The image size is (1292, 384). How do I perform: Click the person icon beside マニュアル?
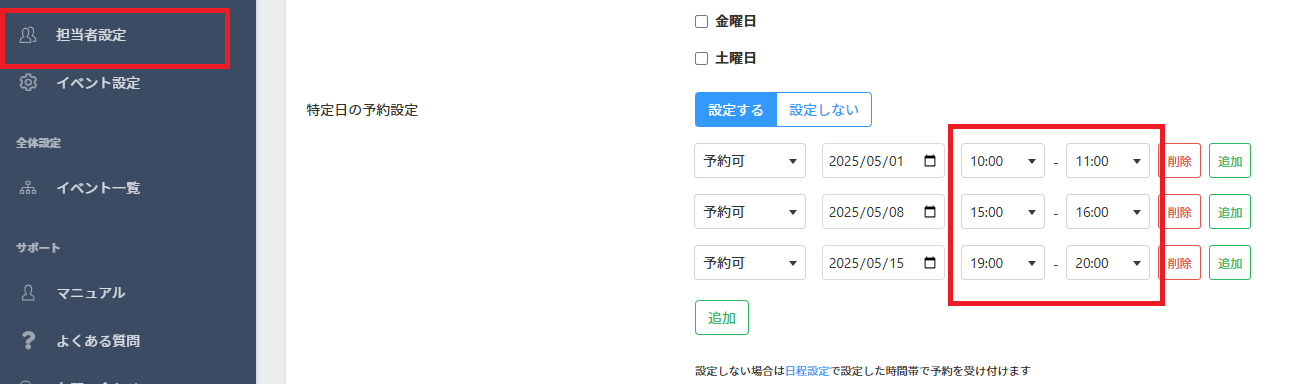28,293
